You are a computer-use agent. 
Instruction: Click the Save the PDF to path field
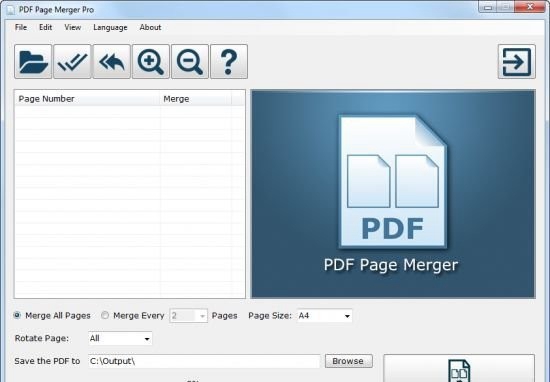tap(204, 361)
